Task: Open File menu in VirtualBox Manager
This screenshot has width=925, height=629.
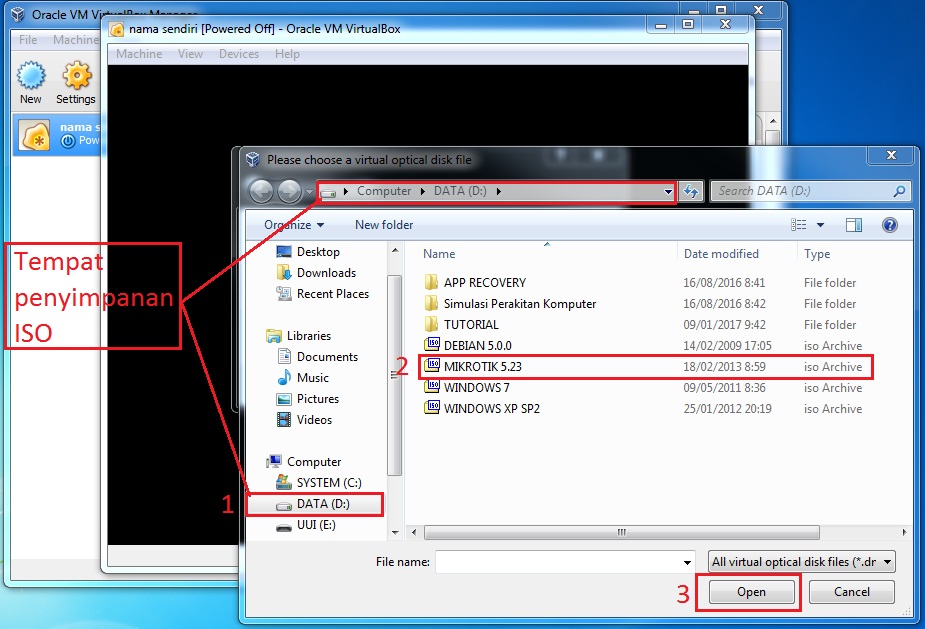Action: pyautogui.click(x=28, y=40)
